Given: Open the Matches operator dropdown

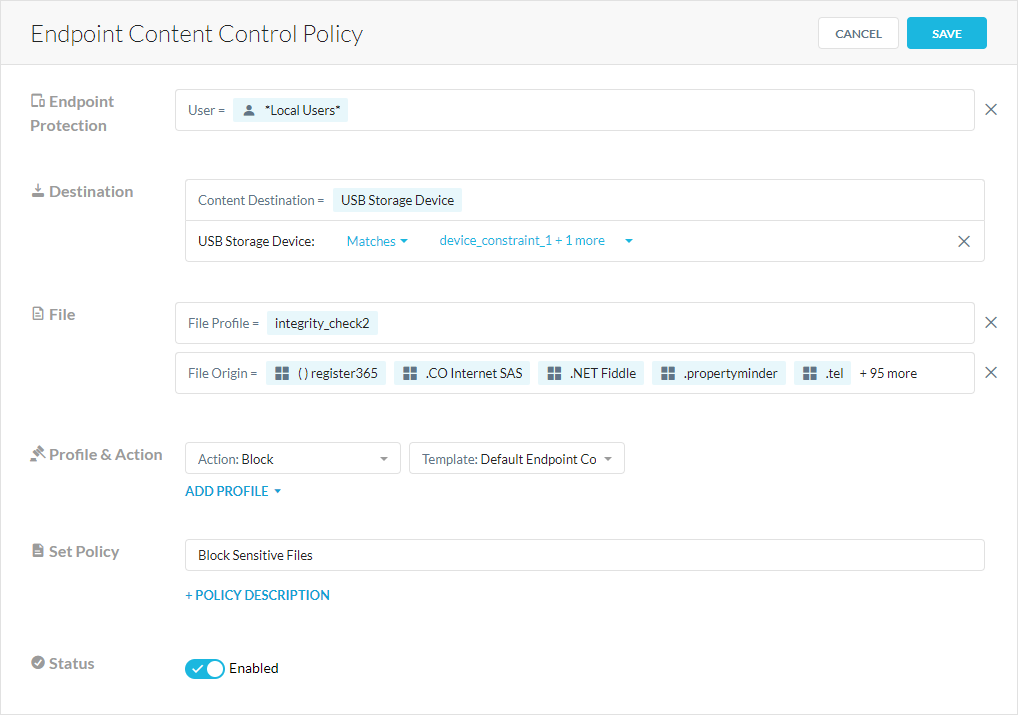Looking at the screenshot, I should tap(377, 240).
